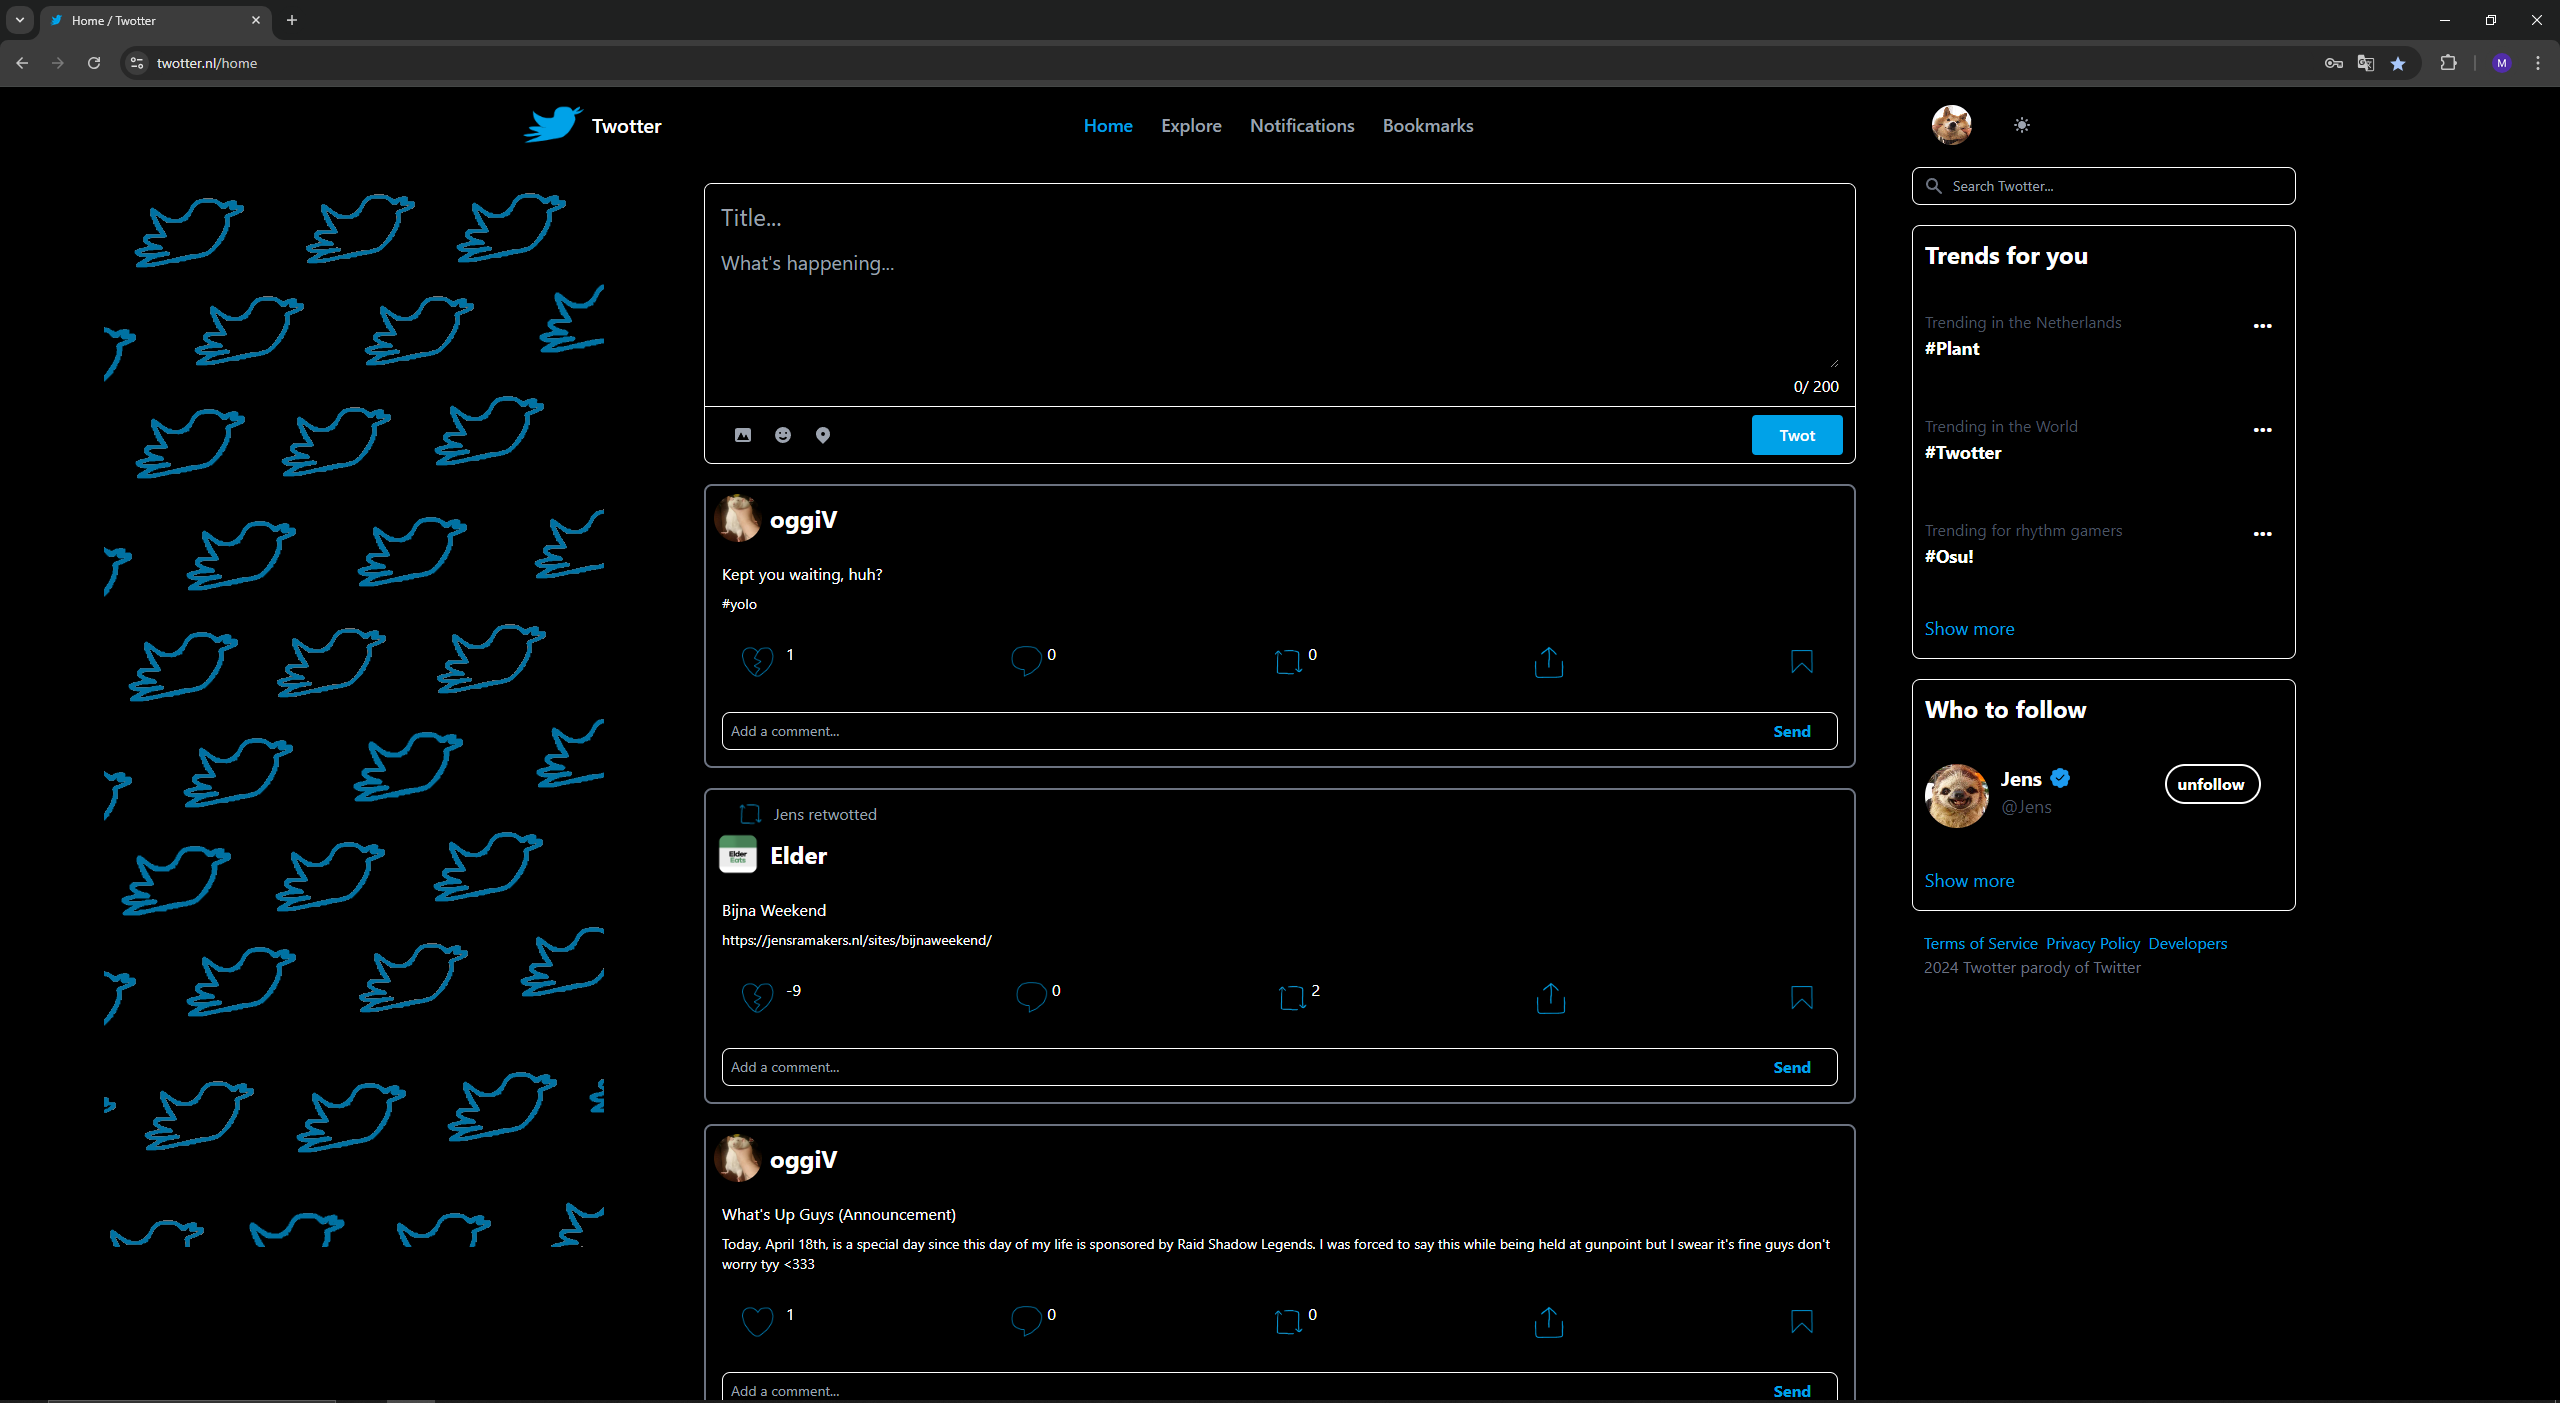Like oggiV's 'Kept you waiting' tweet
Viewport: 2560px width, 1403px height.
click(x=757, y=661)
